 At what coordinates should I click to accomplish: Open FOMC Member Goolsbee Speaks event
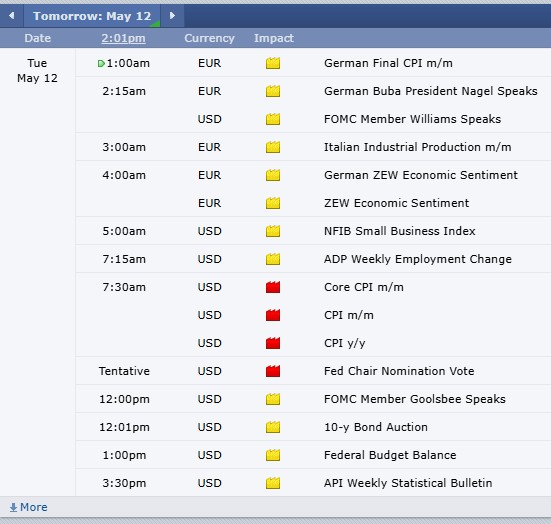pos(415,399)
